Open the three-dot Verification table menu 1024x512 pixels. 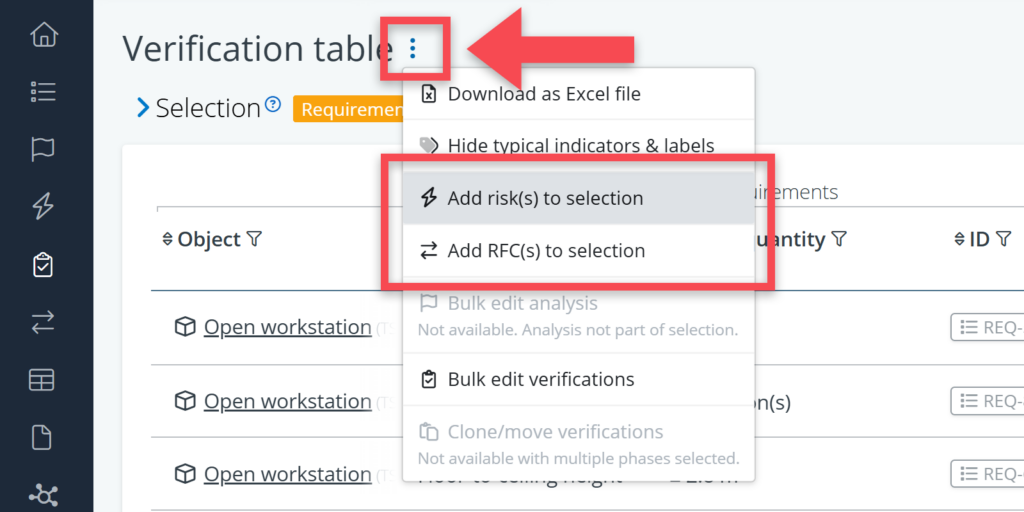pyautogui.click(x=412, y=48)
